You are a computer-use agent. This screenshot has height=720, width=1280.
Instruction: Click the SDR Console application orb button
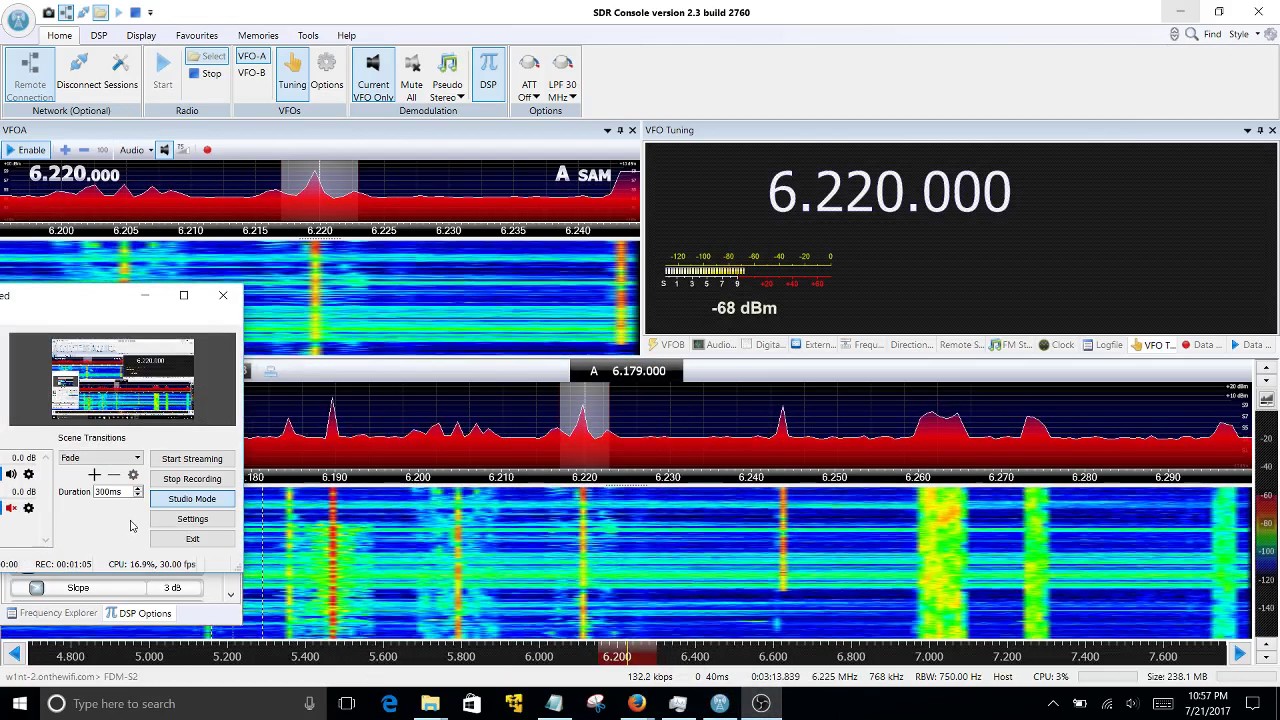18,18
